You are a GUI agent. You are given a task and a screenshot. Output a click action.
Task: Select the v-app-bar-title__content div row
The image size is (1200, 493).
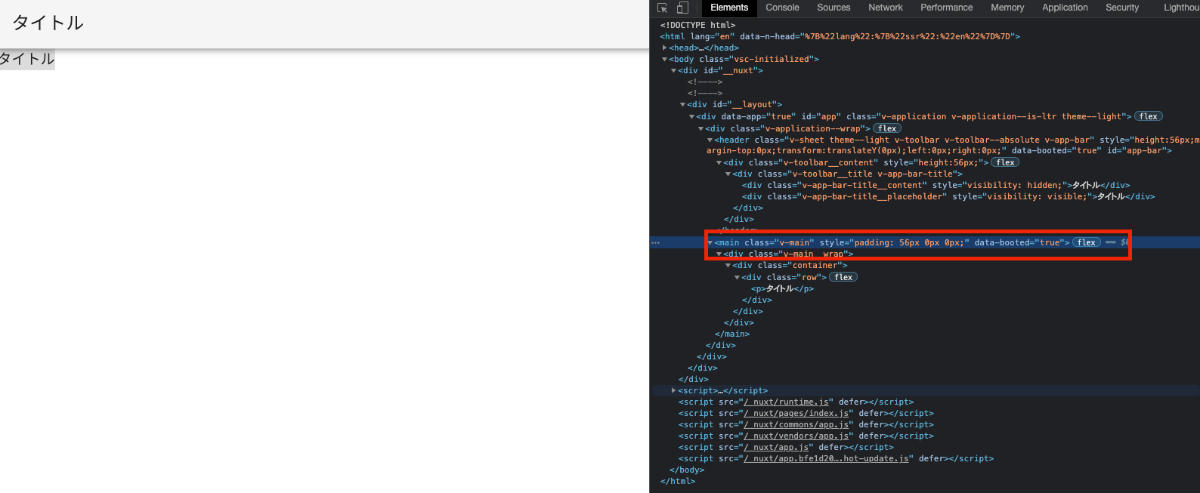[936, 185]
